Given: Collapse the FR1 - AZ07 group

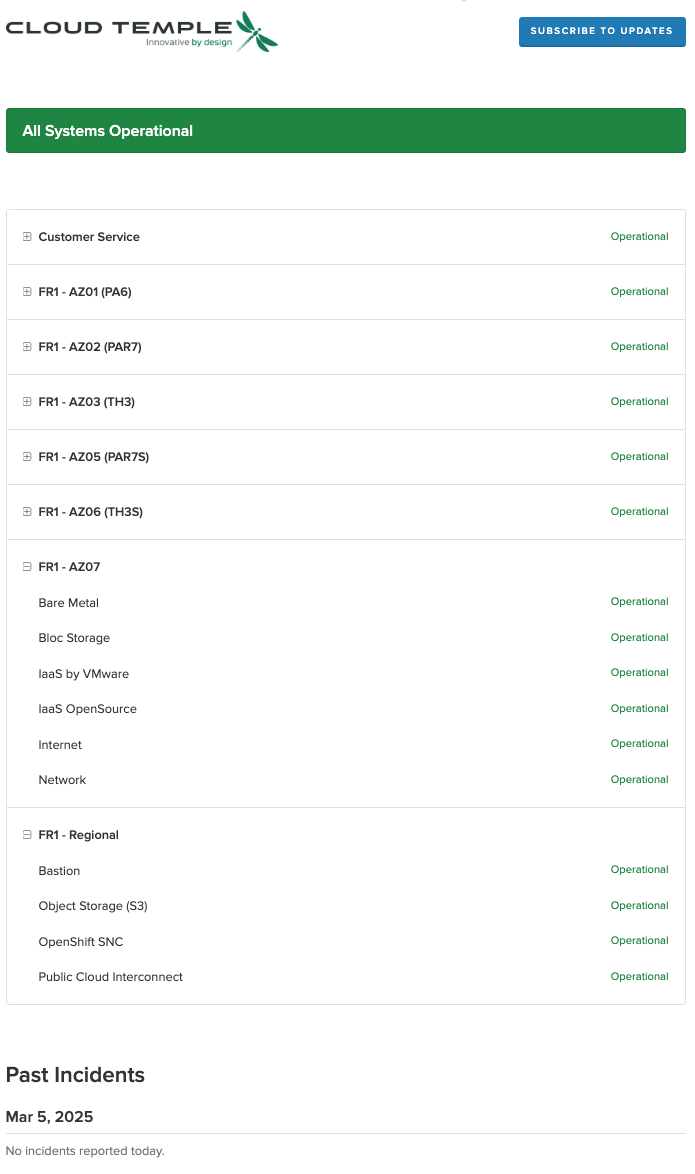Looking at the screenshot, I should click(x=27, y=567).
